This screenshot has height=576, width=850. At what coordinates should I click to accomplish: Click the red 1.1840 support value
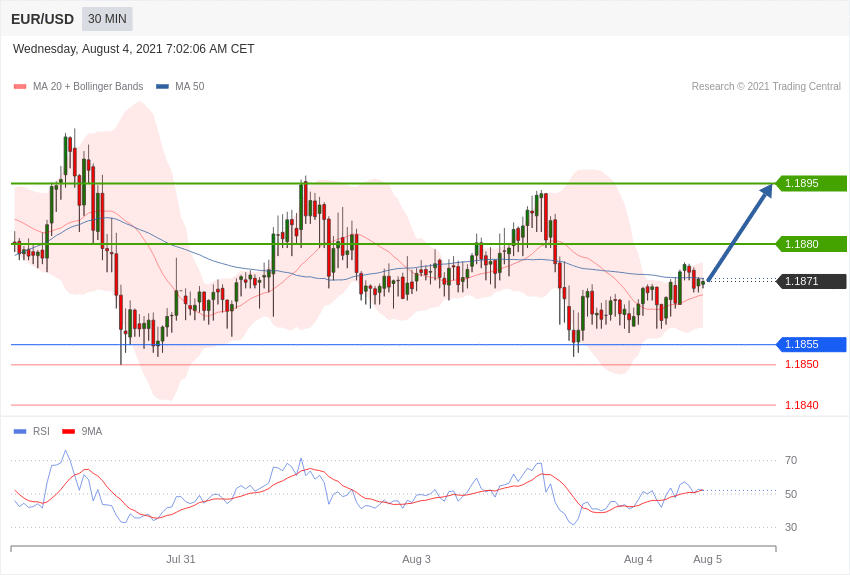802,405
